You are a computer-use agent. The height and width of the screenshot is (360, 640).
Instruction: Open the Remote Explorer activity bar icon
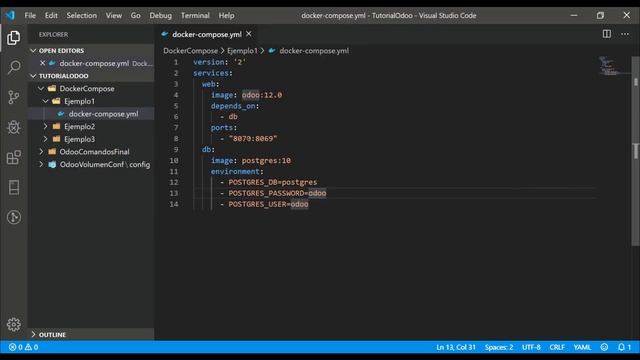pyautogui.click(x=13, y=187)
